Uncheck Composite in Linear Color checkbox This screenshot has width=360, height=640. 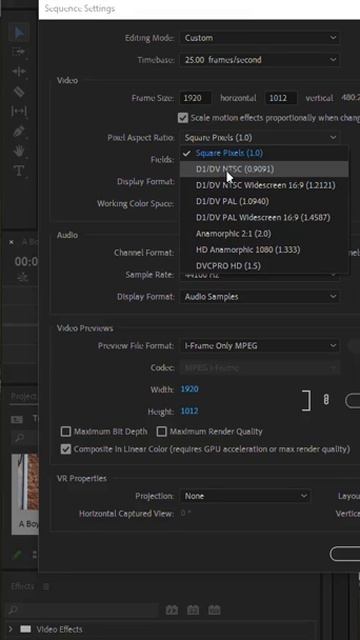[x=65, y=449]
